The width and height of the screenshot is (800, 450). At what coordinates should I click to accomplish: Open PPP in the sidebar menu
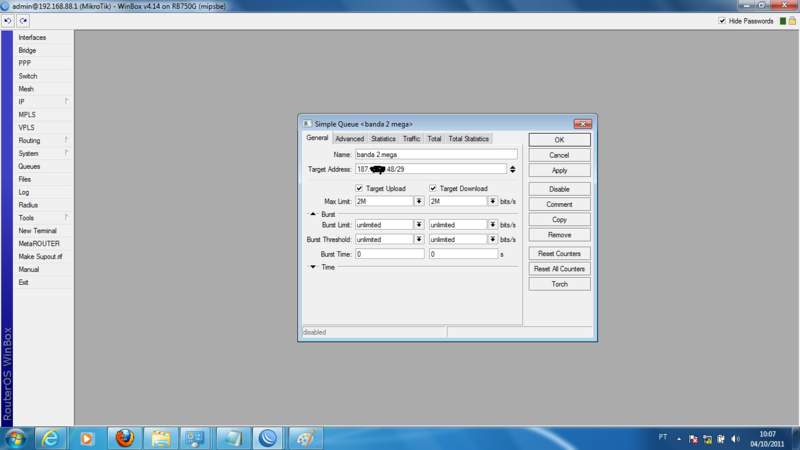pyautogui.click(x=24, y=63)
